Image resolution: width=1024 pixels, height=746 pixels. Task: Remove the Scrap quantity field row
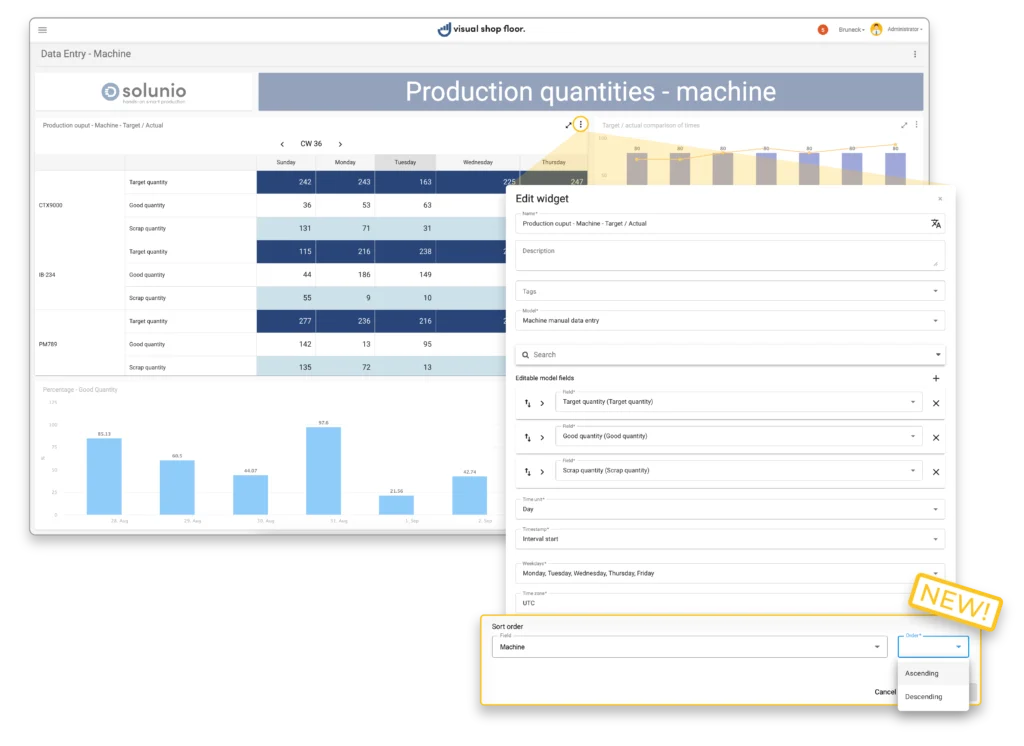click(936, 472)
